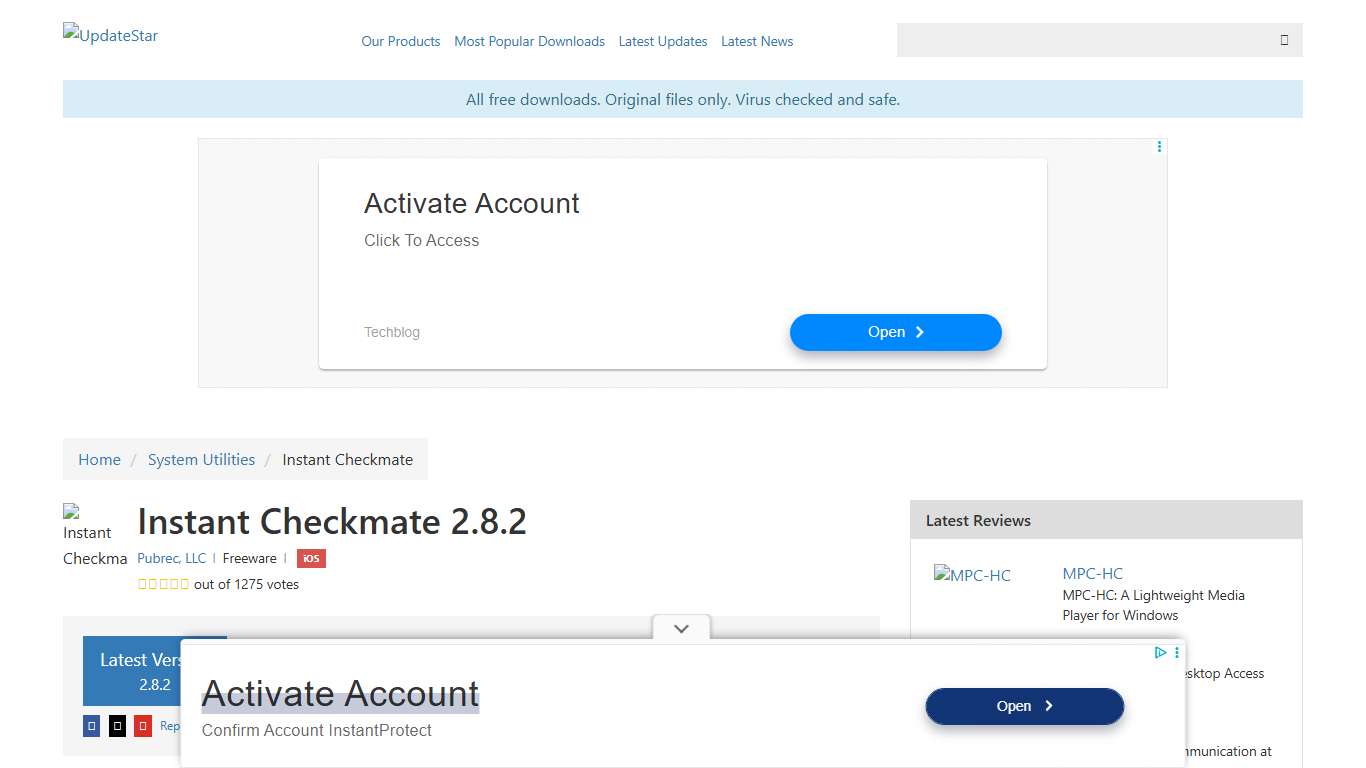
Task: Click the search icon in the top bar
Action: click(x=1283, y=39)
